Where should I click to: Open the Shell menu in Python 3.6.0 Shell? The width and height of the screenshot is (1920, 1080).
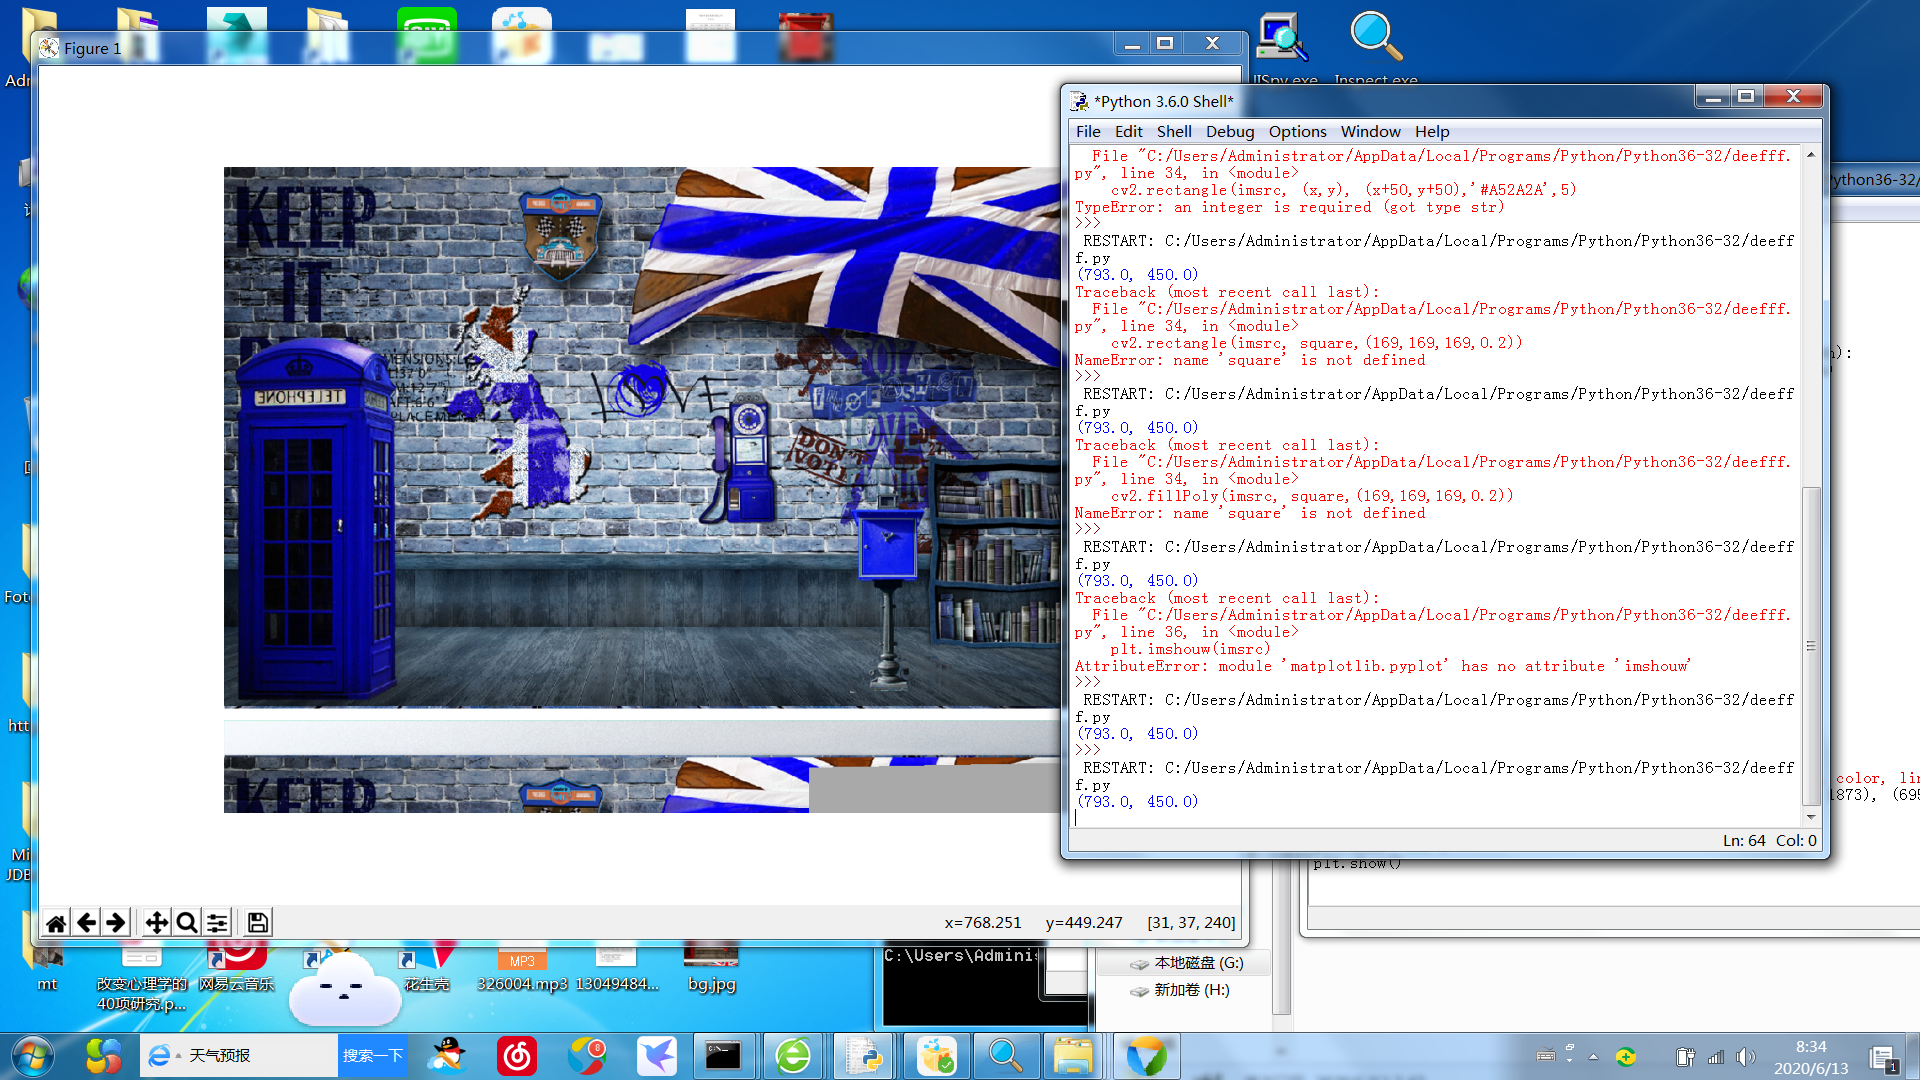pyautogui.click(x=1173, y=131)
